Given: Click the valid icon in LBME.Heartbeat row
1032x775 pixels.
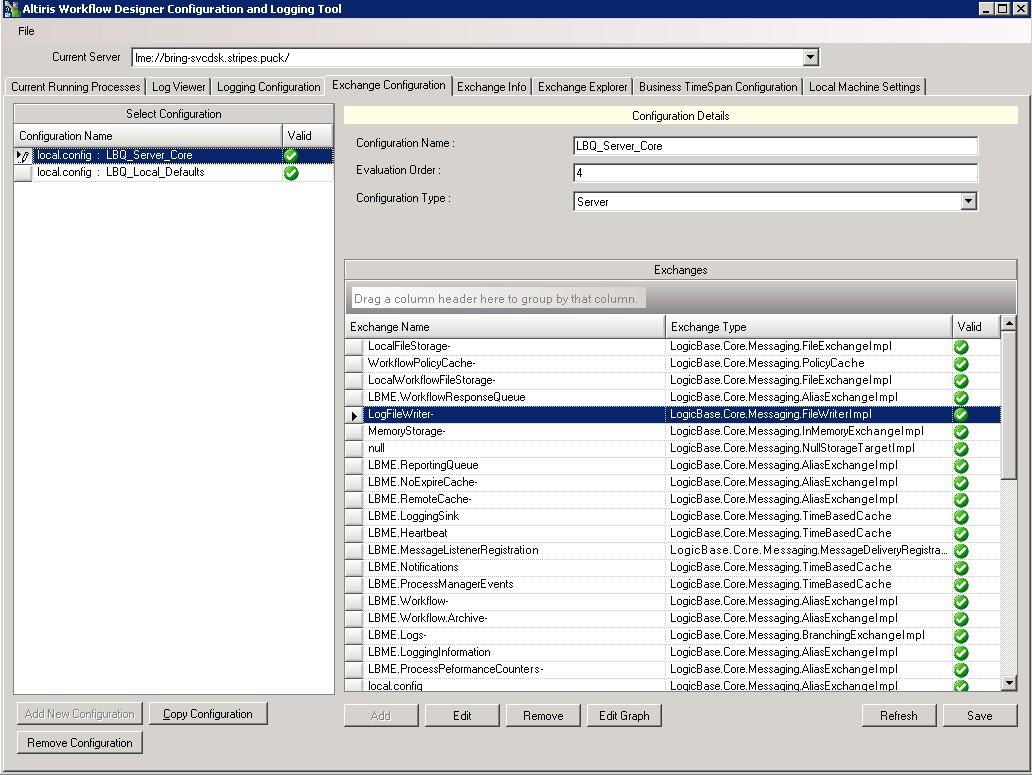Looking at the screenshot, I should pyautogui.click(x=961, y=534).
